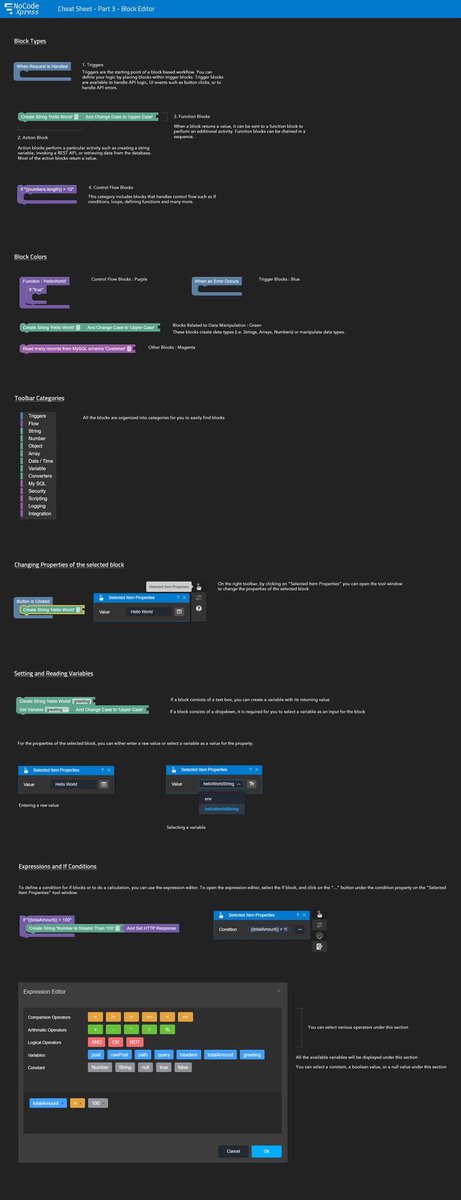Select the 'When an Error Occurs' block
461x1200 pixels.
[217, 283]
